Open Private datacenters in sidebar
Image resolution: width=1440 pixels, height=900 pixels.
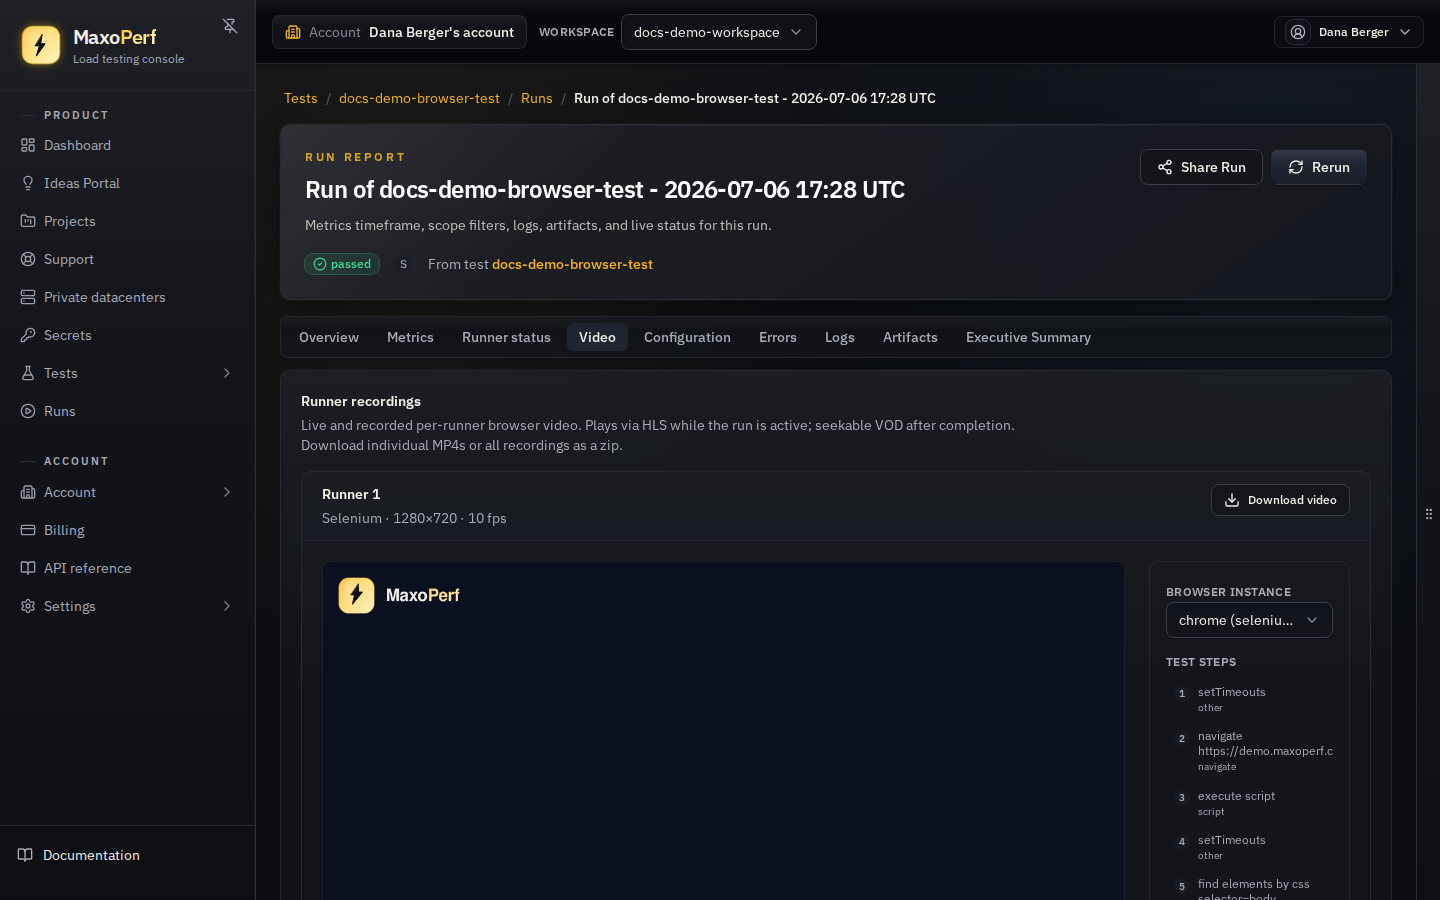128,297
